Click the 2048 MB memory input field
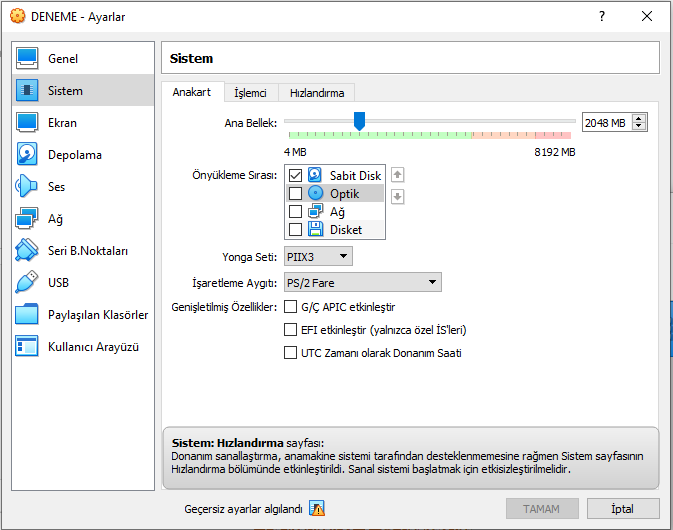 (x=607, y=123)
